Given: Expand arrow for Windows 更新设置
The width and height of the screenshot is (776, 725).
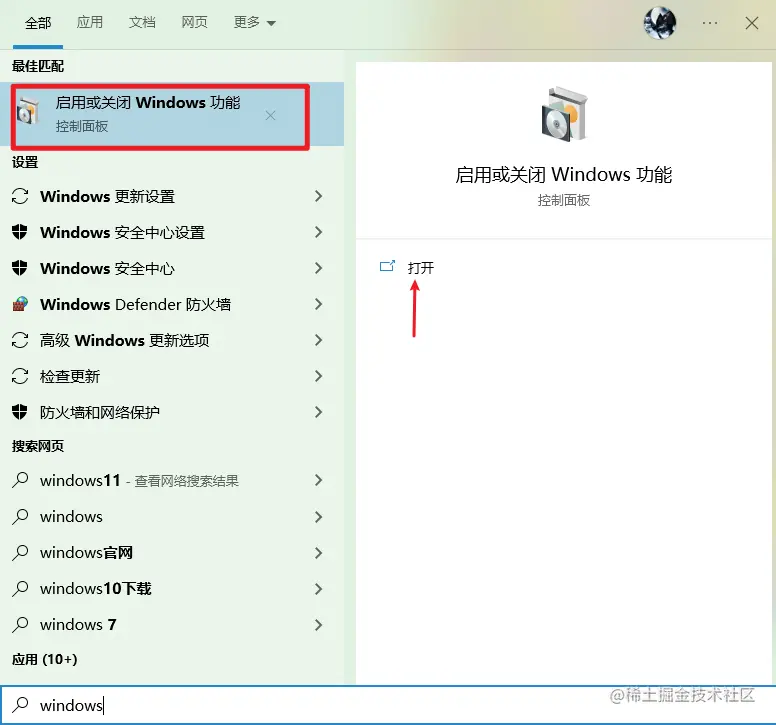Looking at the screenshot, I should (x=319, y=196).
